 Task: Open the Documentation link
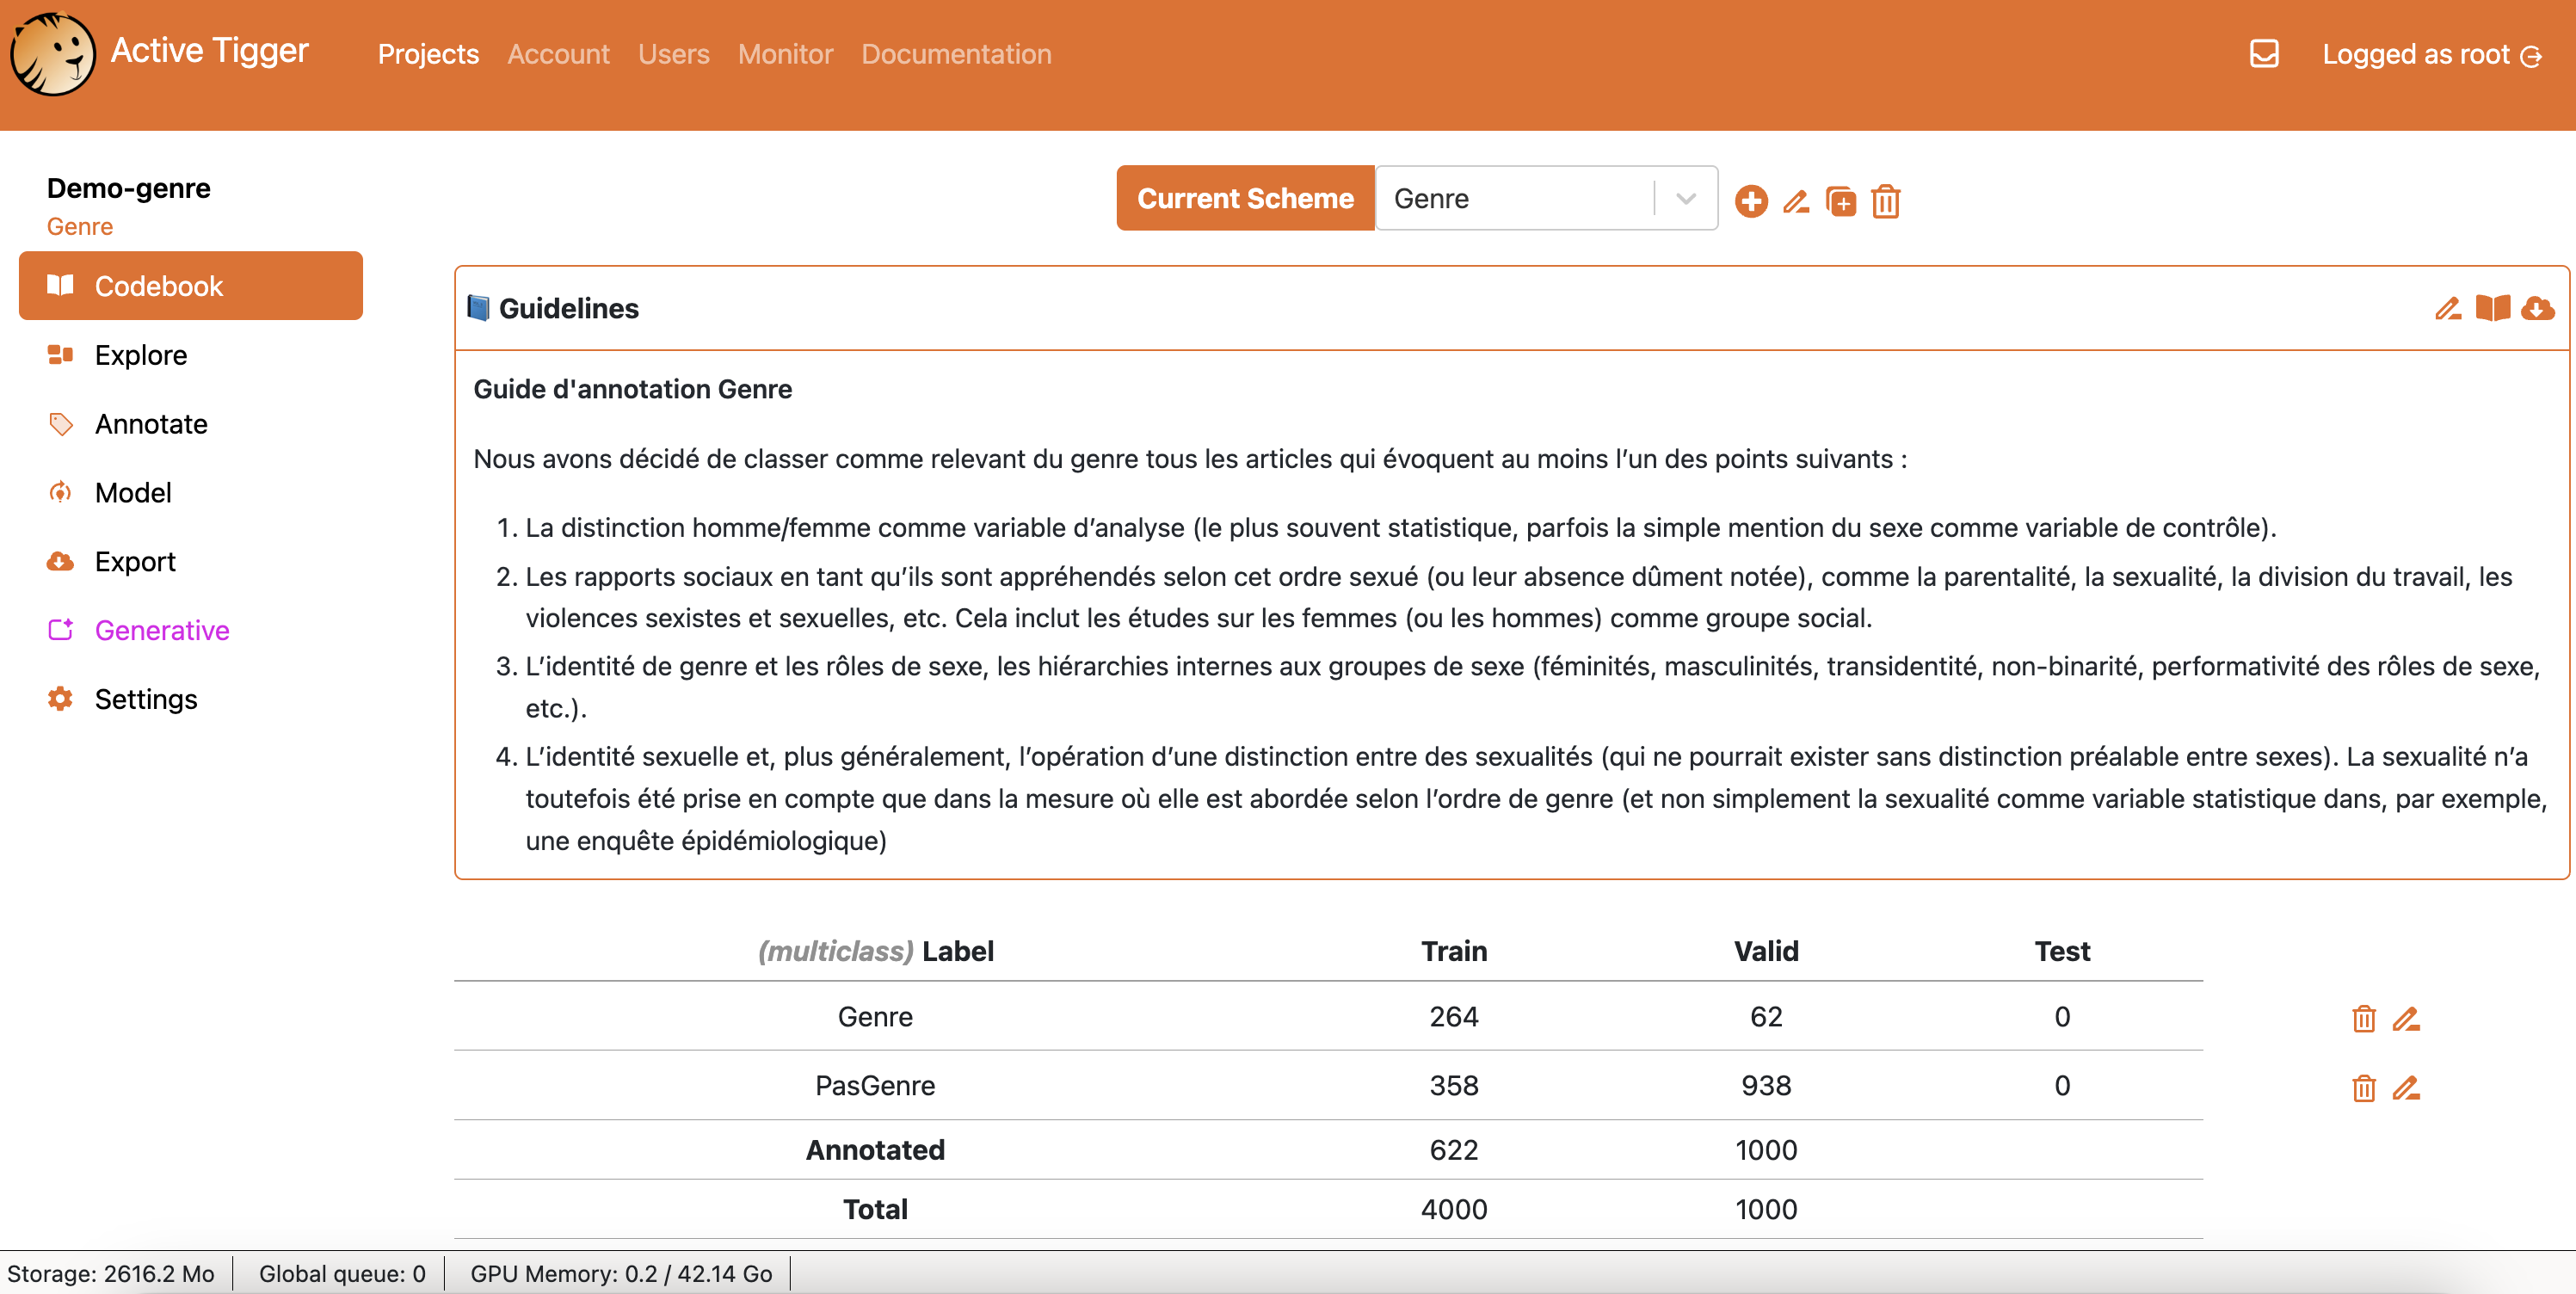coord(956,54)
